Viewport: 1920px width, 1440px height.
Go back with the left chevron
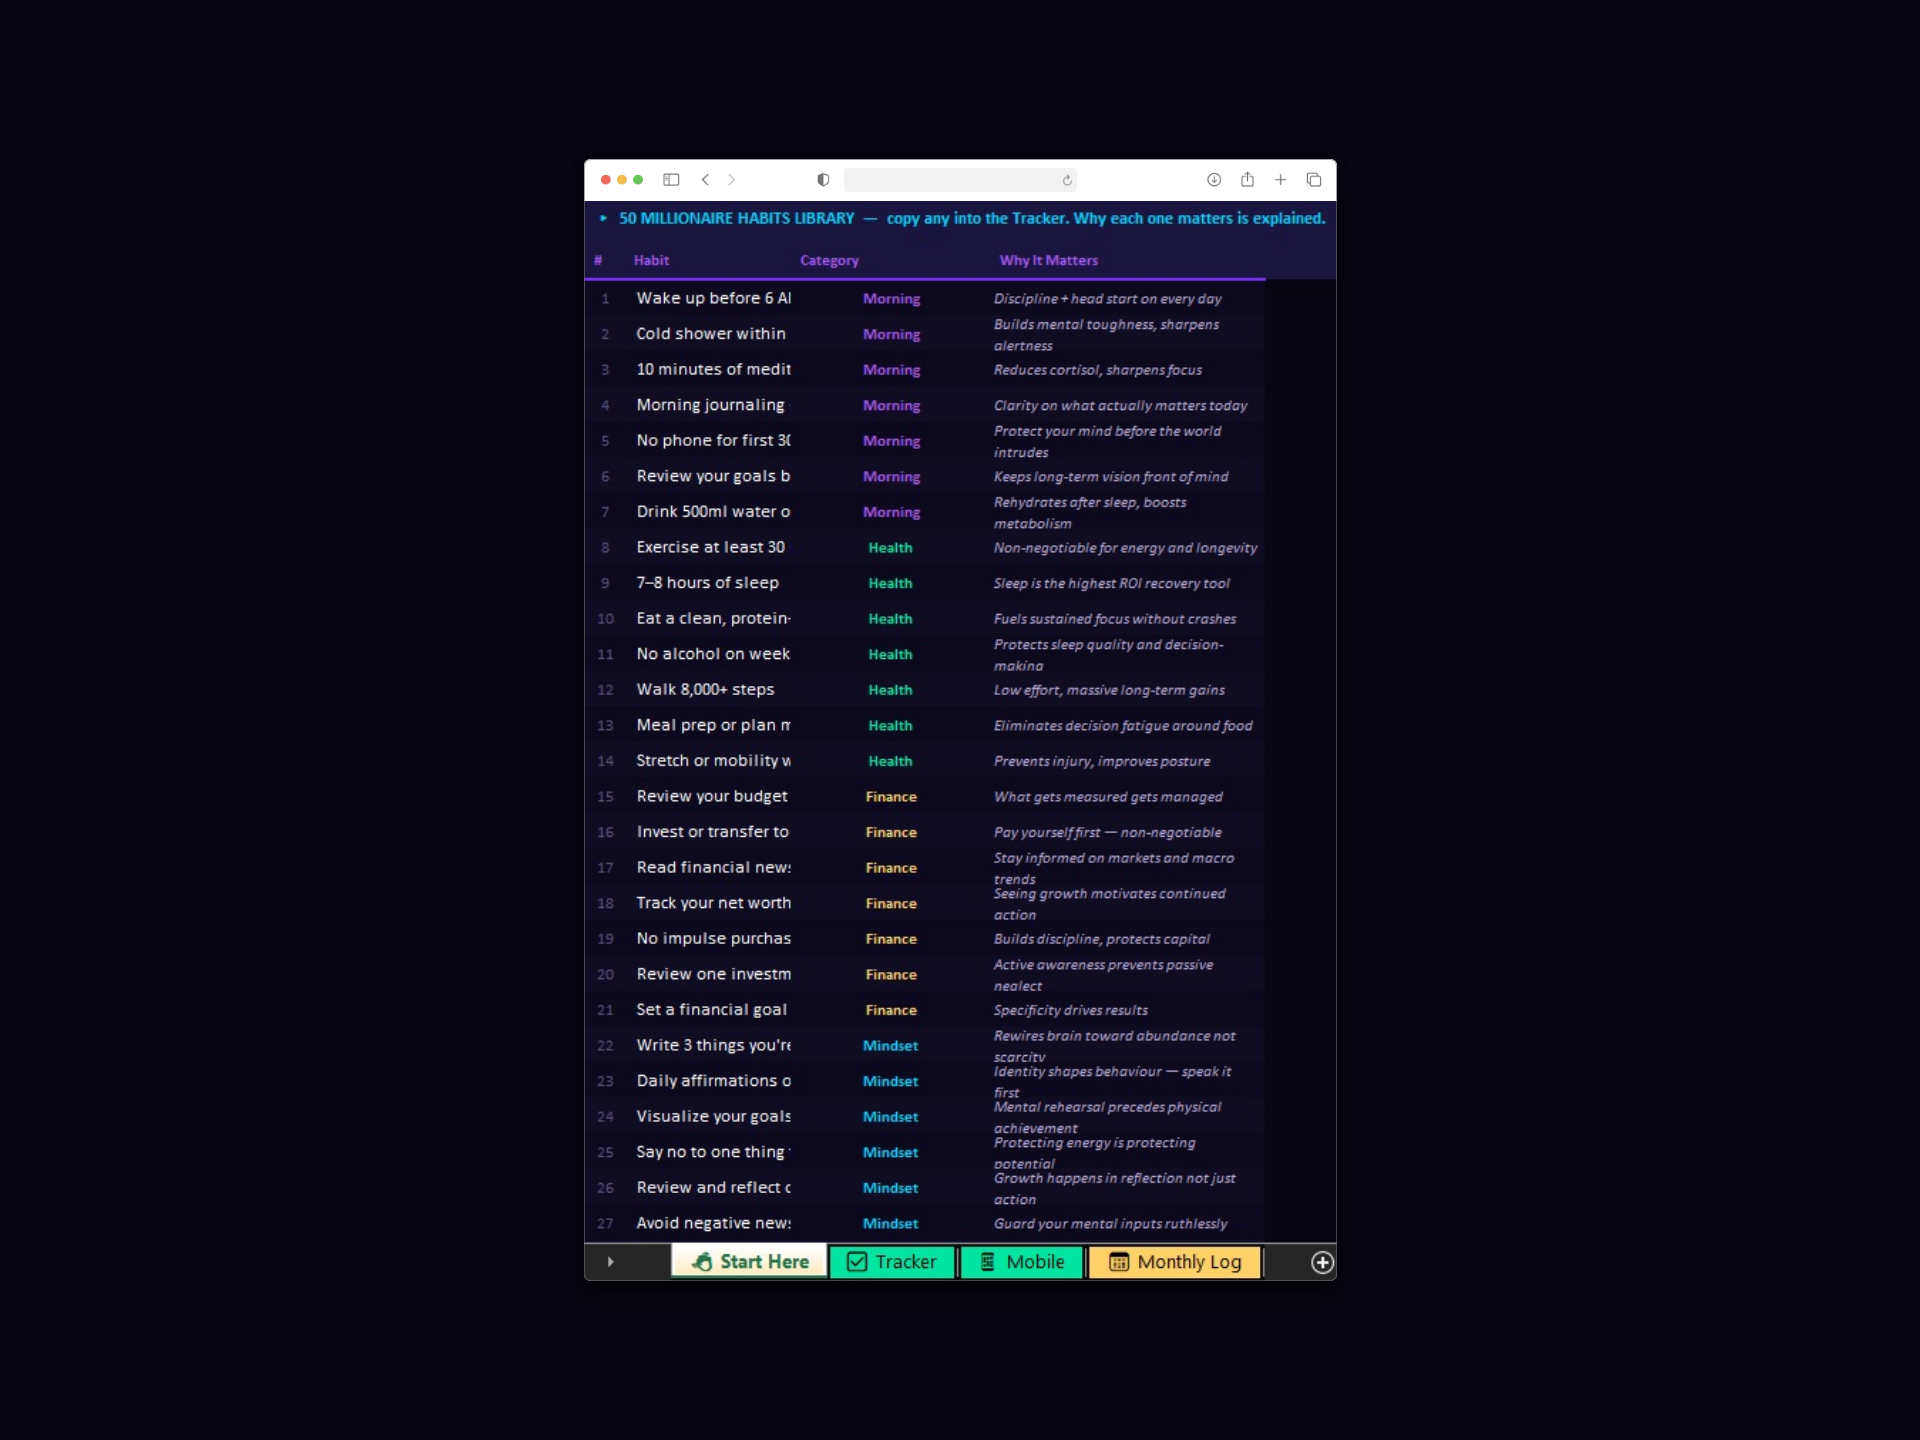[706, 180]
